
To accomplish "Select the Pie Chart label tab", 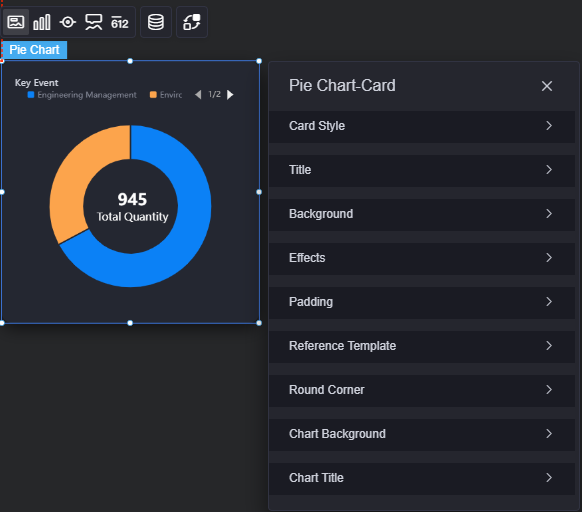I will (35, 50).
